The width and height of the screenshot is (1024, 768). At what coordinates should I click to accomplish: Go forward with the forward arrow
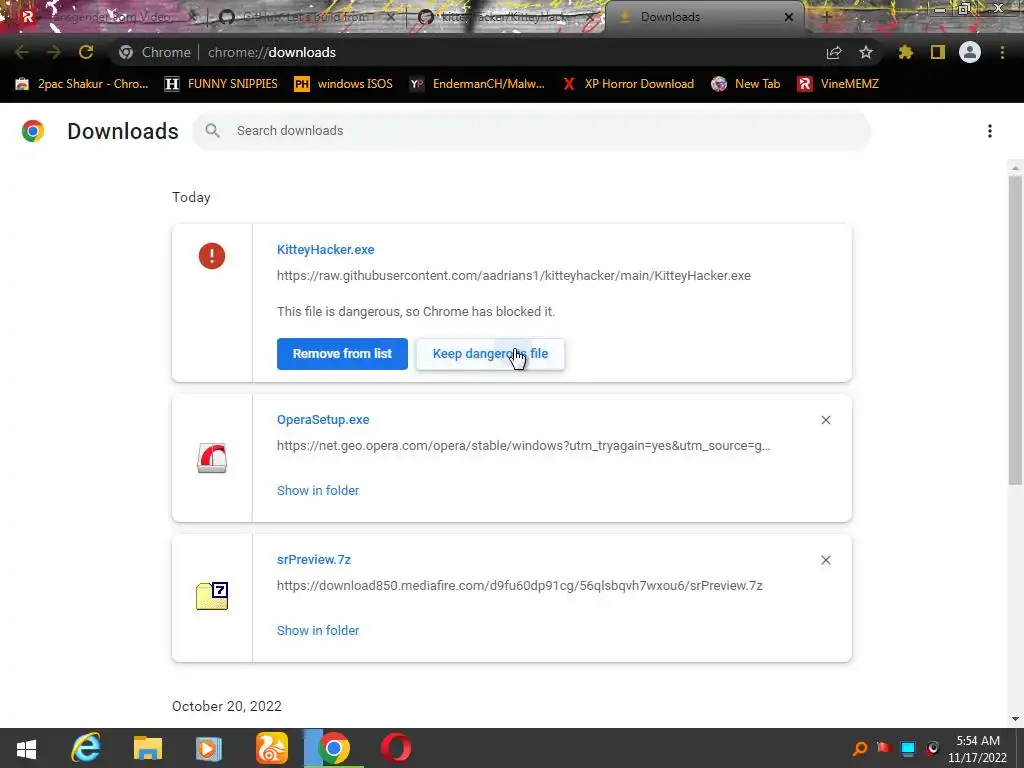point(54,52)
